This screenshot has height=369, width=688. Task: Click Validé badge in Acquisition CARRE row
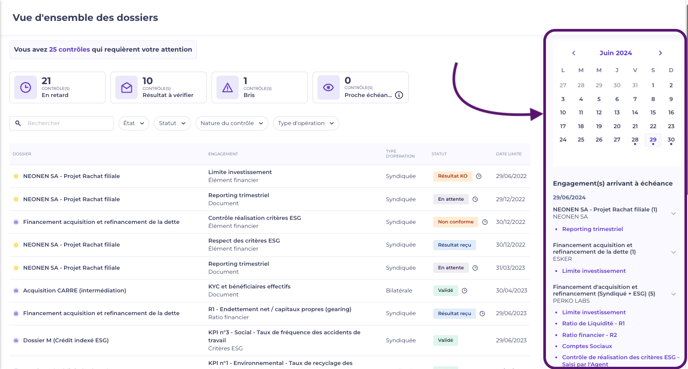[445, 290]
